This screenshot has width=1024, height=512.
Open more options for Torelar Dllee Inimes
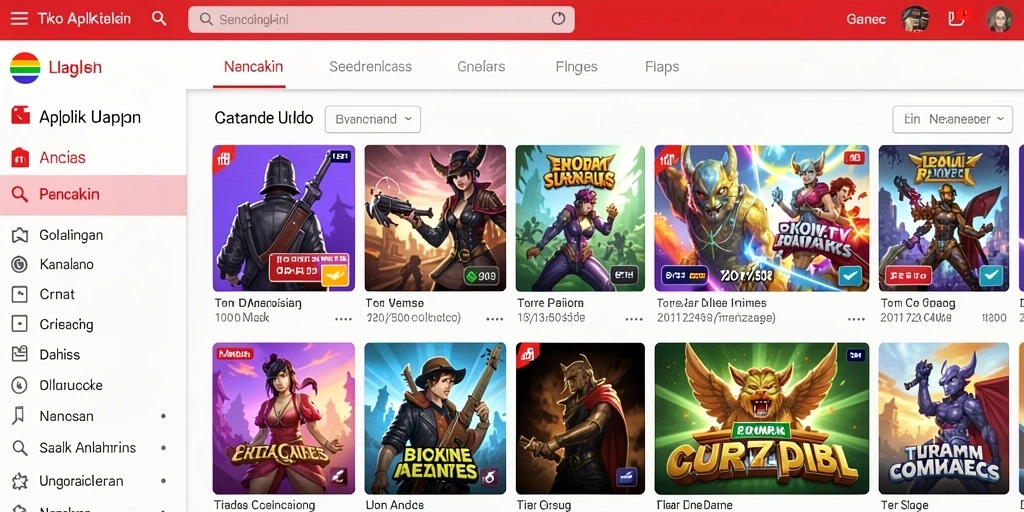856,319
